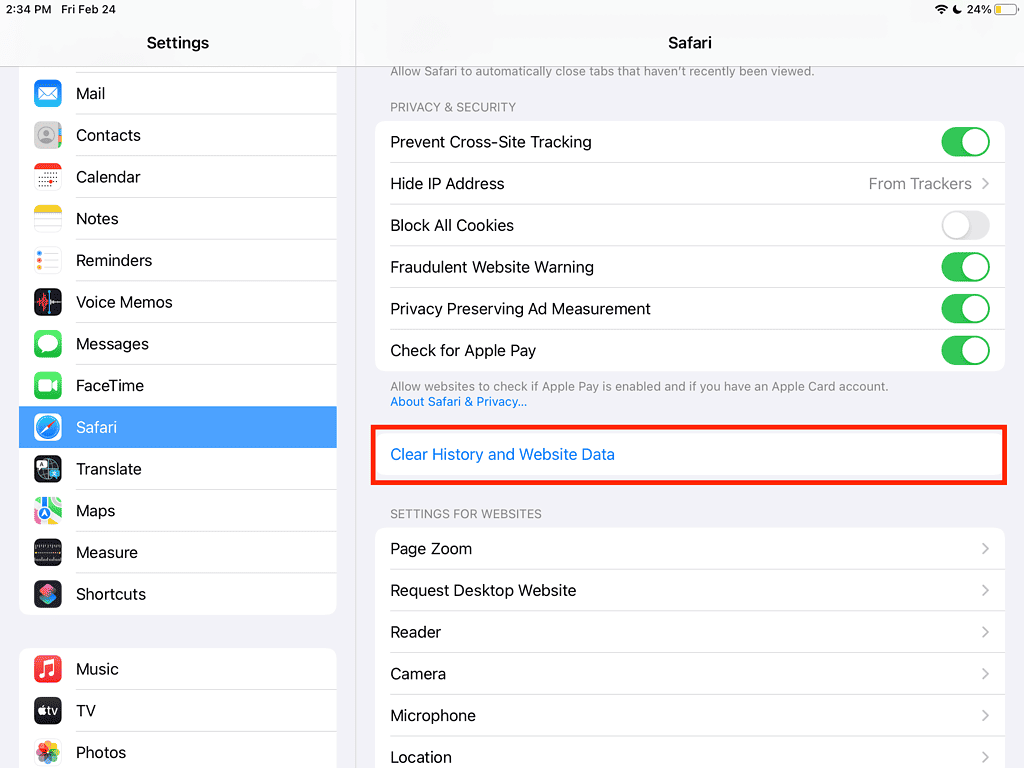Open the Page Zoom row label
The width and height of the screenshot is (1024, 768).
pos(431,549)
